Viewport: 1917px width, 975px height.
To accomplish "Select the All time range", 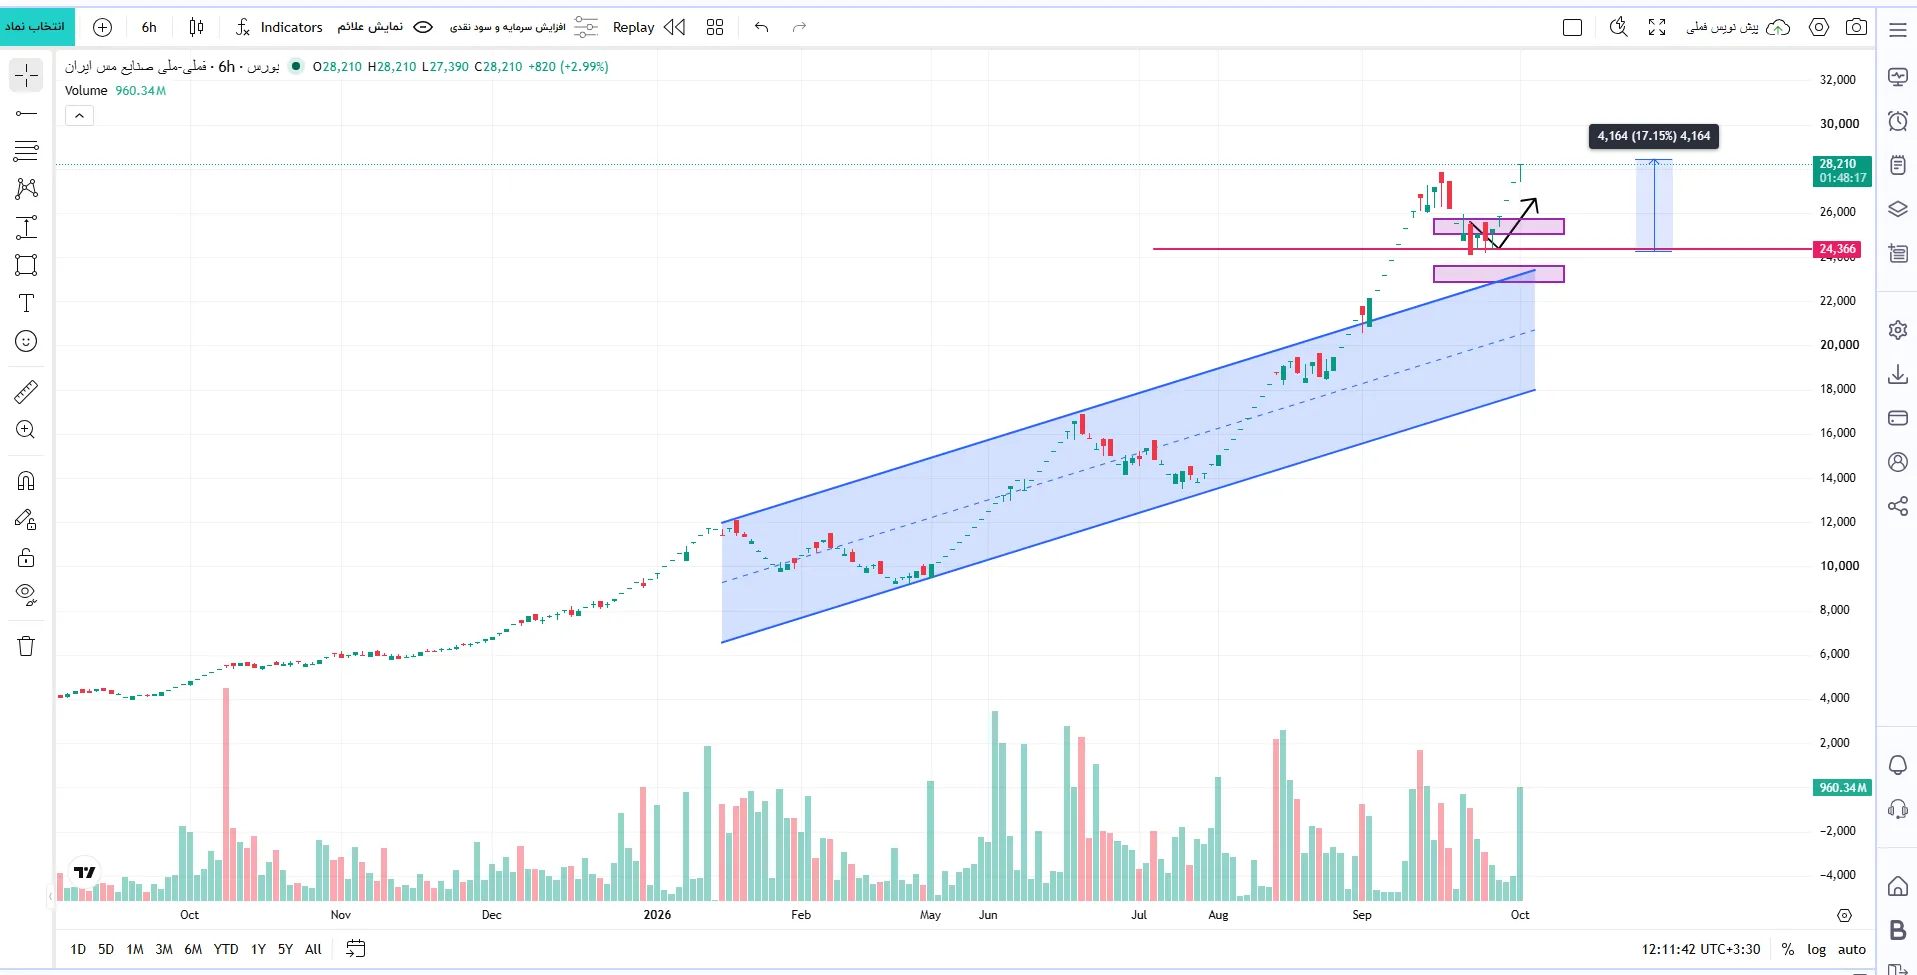I will point(313,949).
